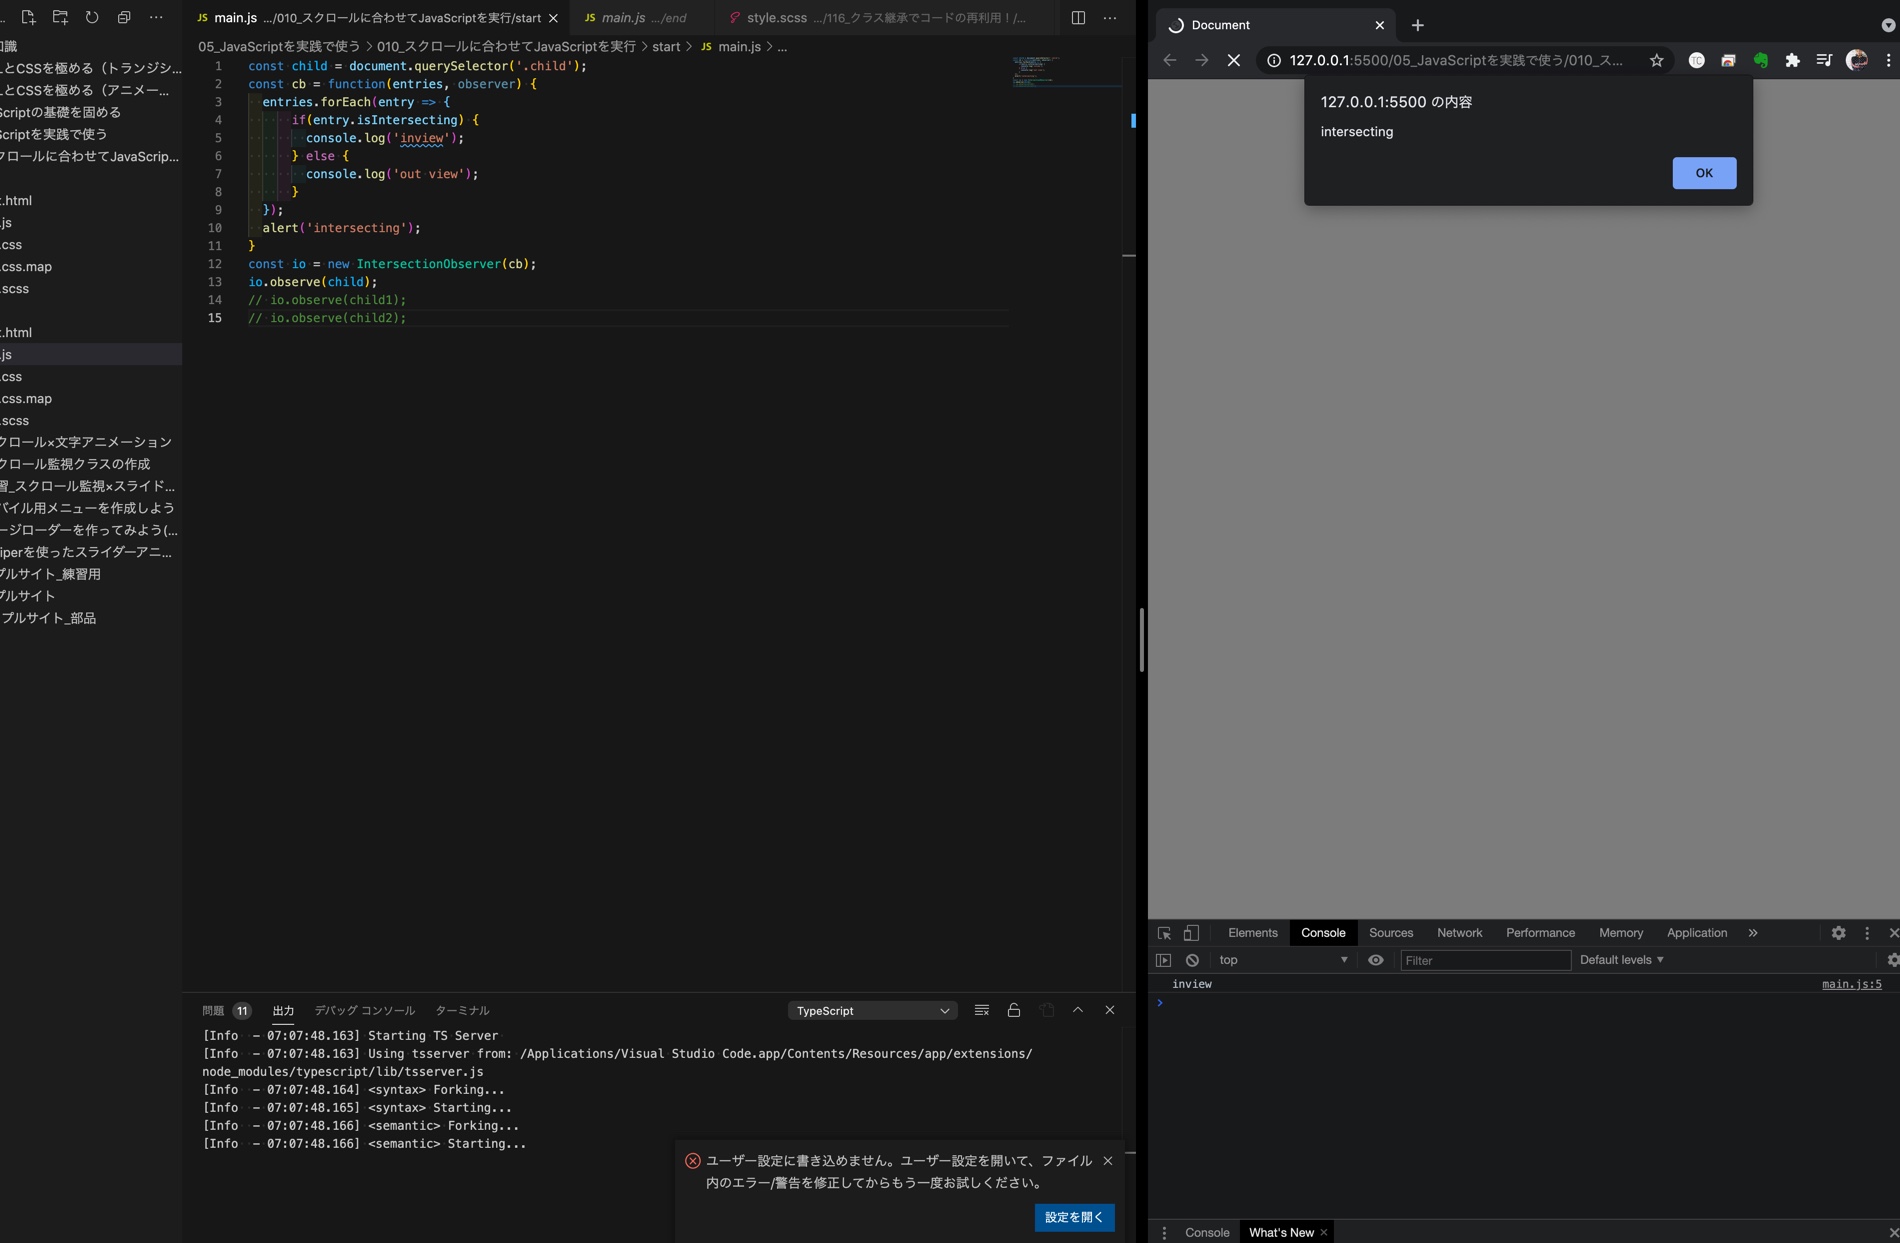Viewport: 1900px width, 1243px height.
Task: Click the console Filter input field
Action: pyautogui.click(x=1485, y=960)
